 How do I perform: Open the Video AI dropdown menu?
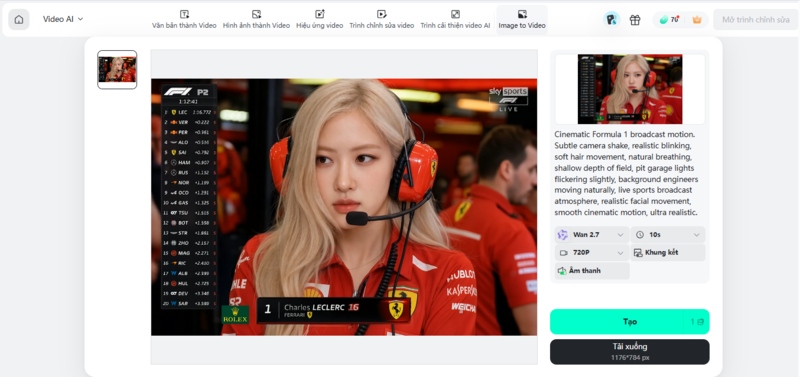tap(63, 19)
